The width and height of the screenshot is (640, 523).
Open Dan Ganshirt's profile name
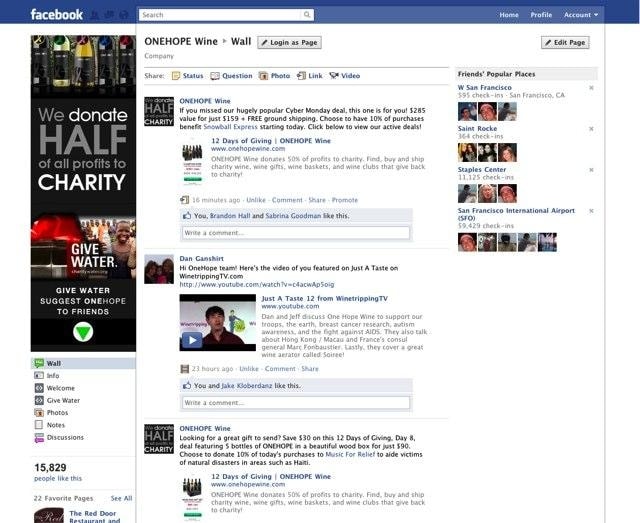click(x=202, y=258)
